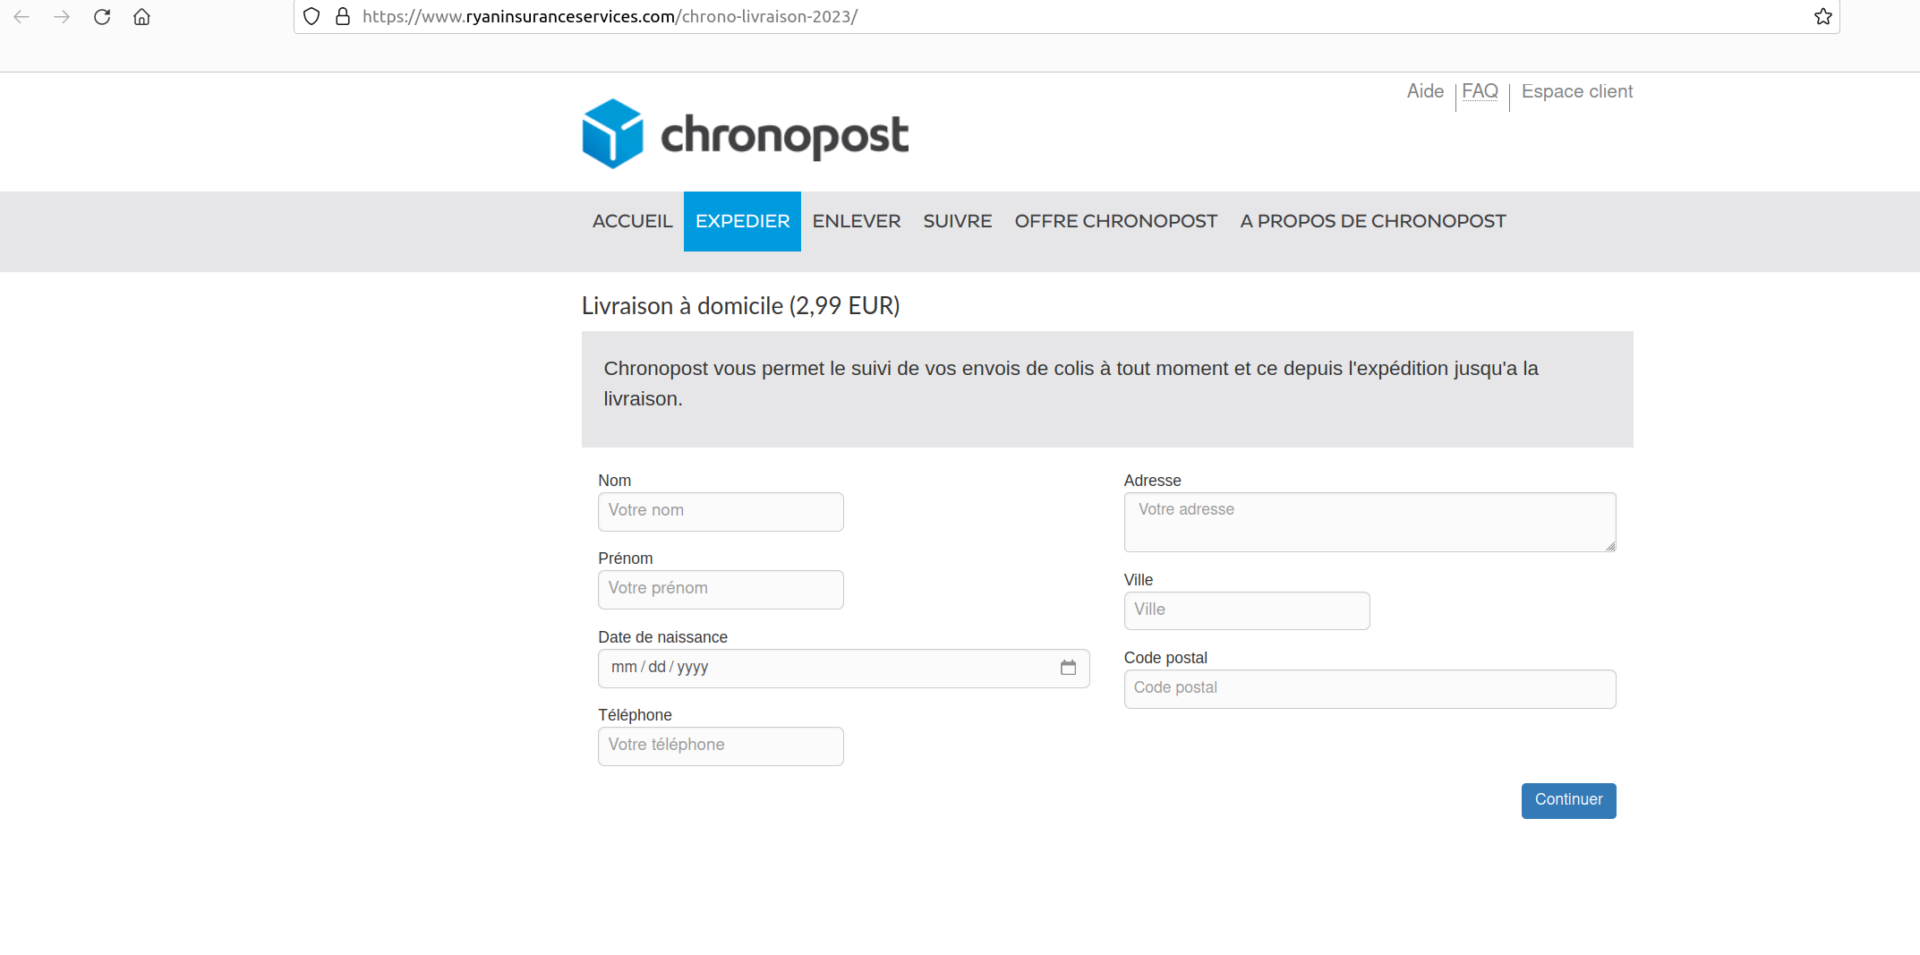This screenshot has width=1920, height=955.
Task: Click into the Code postal field
Action: [x=1369, y=689]
